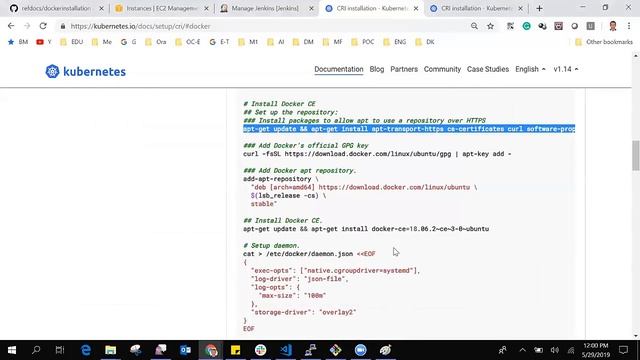Image resolution: width=640 pixels, height=360 pixels.
Task: Click the curl -fsSL docker gpg command line
Action: coord(377,154)
